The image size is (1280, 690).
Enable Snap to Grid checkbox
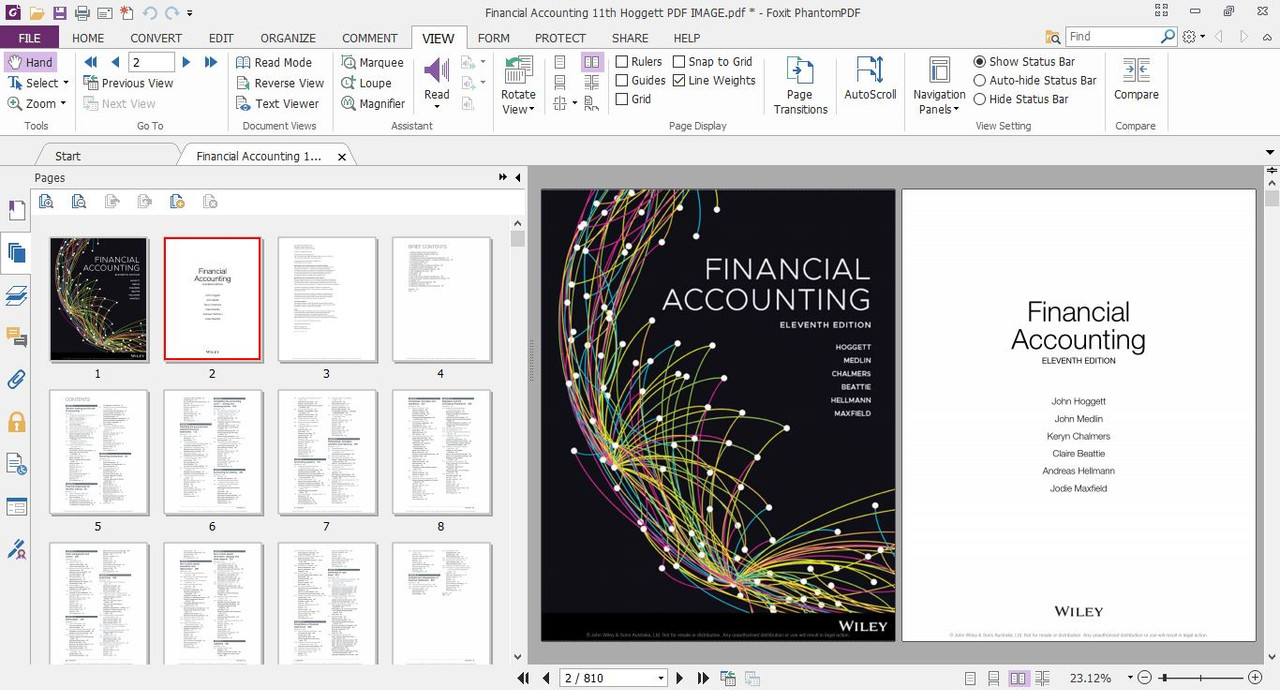pyautogui.click(x=712, y=61)
